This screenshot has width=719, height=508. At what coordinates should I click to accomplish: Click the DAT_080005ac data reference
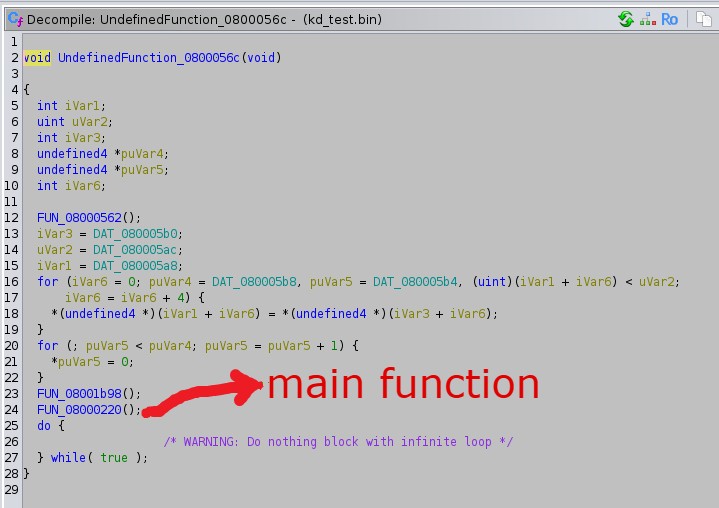pos(135,250)
